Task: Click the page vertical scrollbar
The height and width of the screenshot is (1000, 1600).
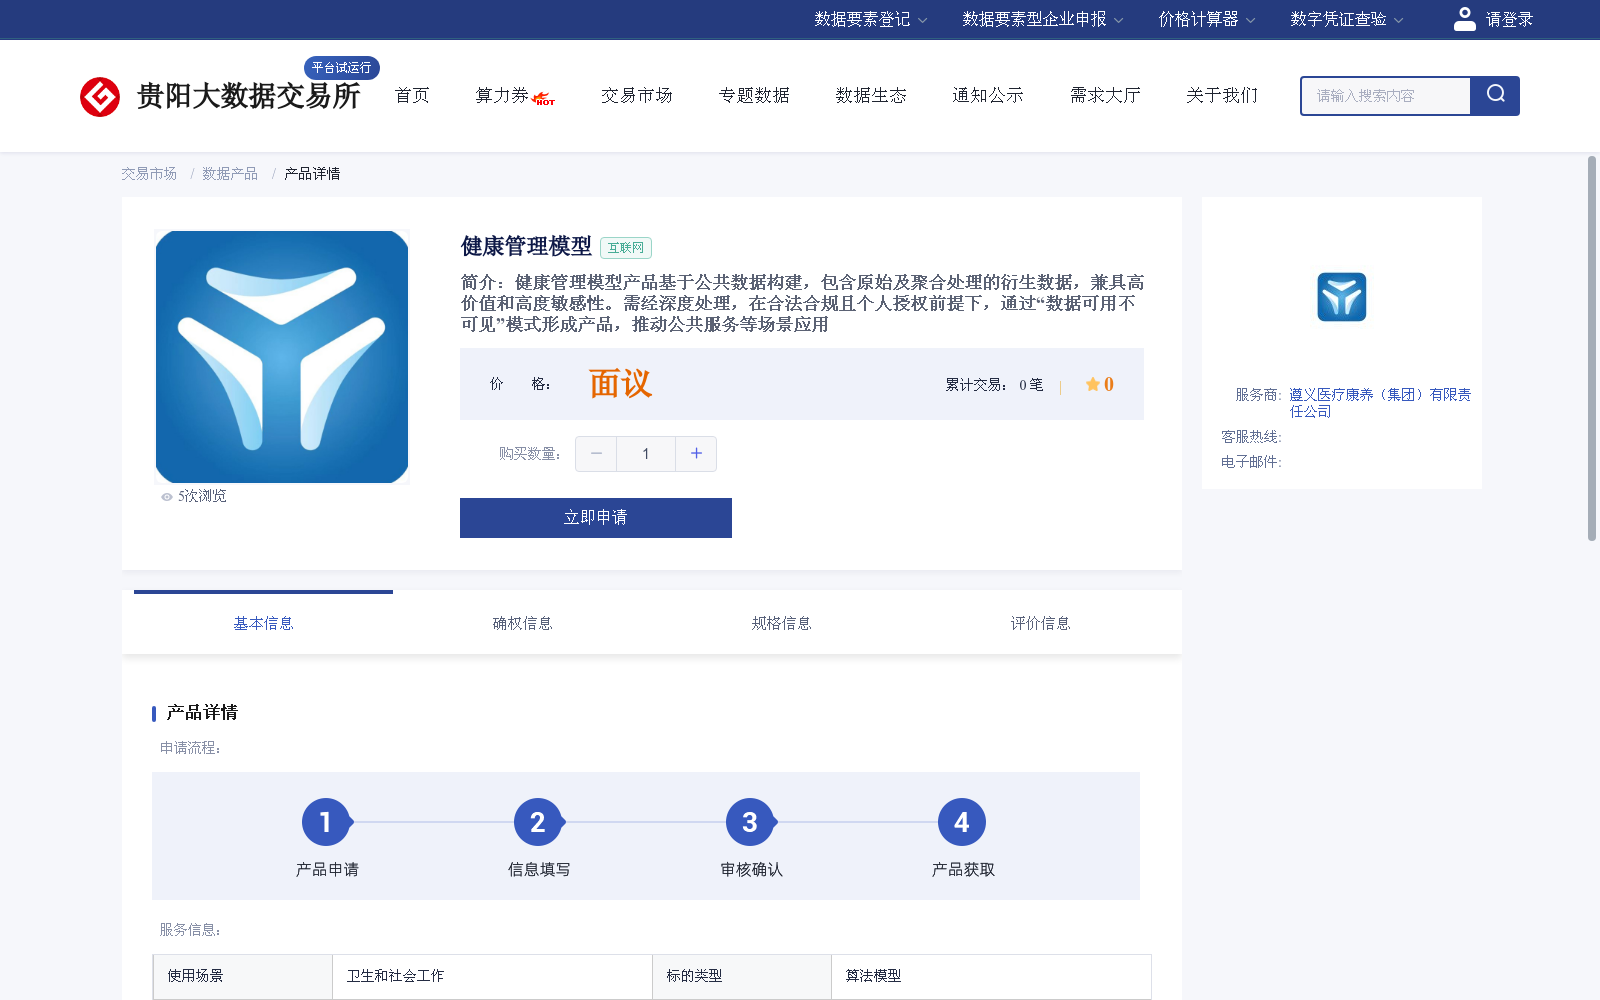Action: click(1592, 348)
